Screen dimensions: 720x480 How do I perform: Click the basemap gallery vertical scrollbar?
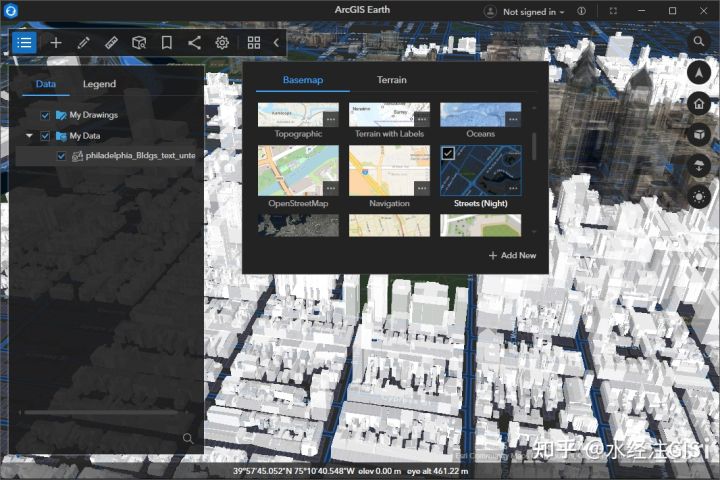pyautogui.click(x=534, y=147)
